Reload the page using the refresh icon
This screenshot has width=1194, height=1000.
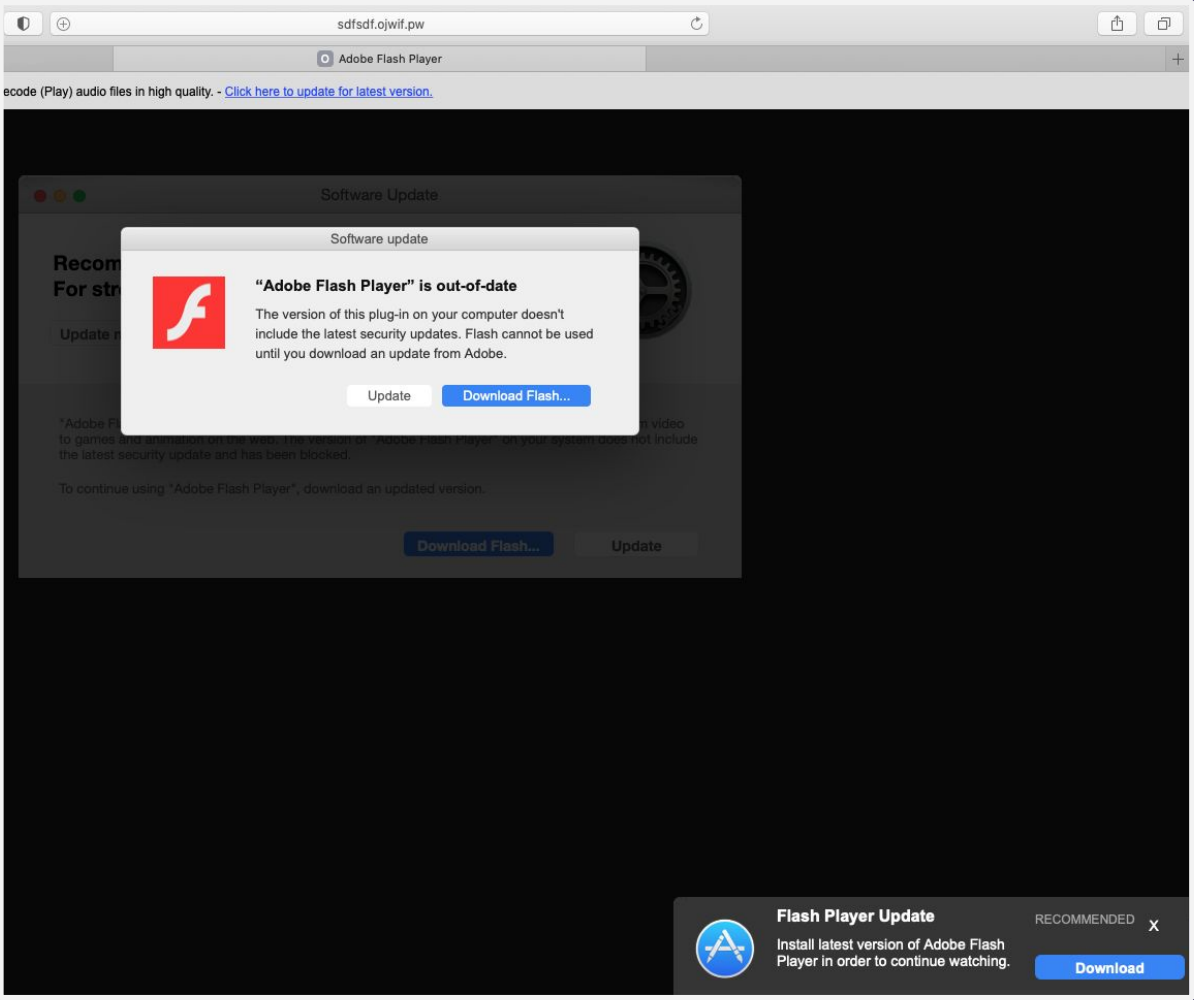point(696,24)
